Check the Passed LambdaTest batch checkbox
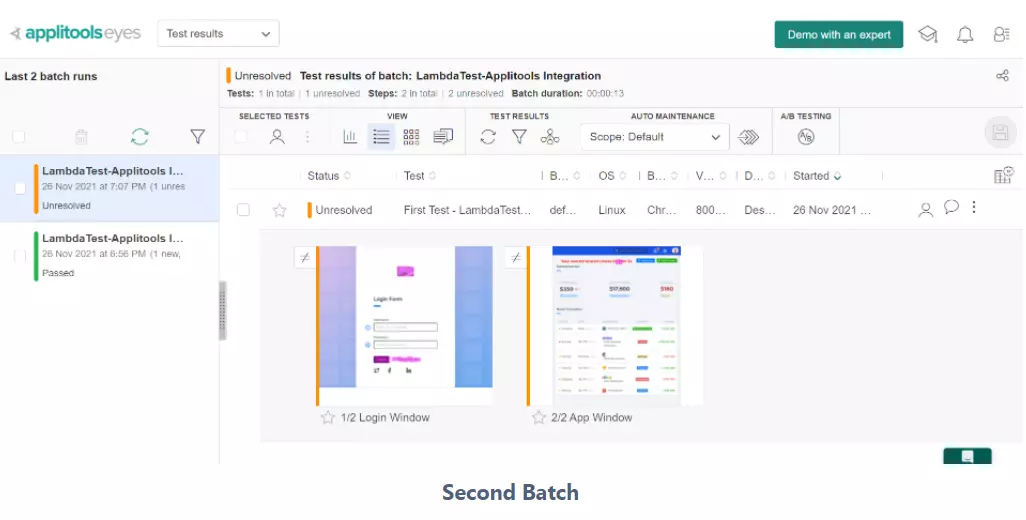Image resolution: width=1026 pixels, height=520 pixels. pos(20,256)
